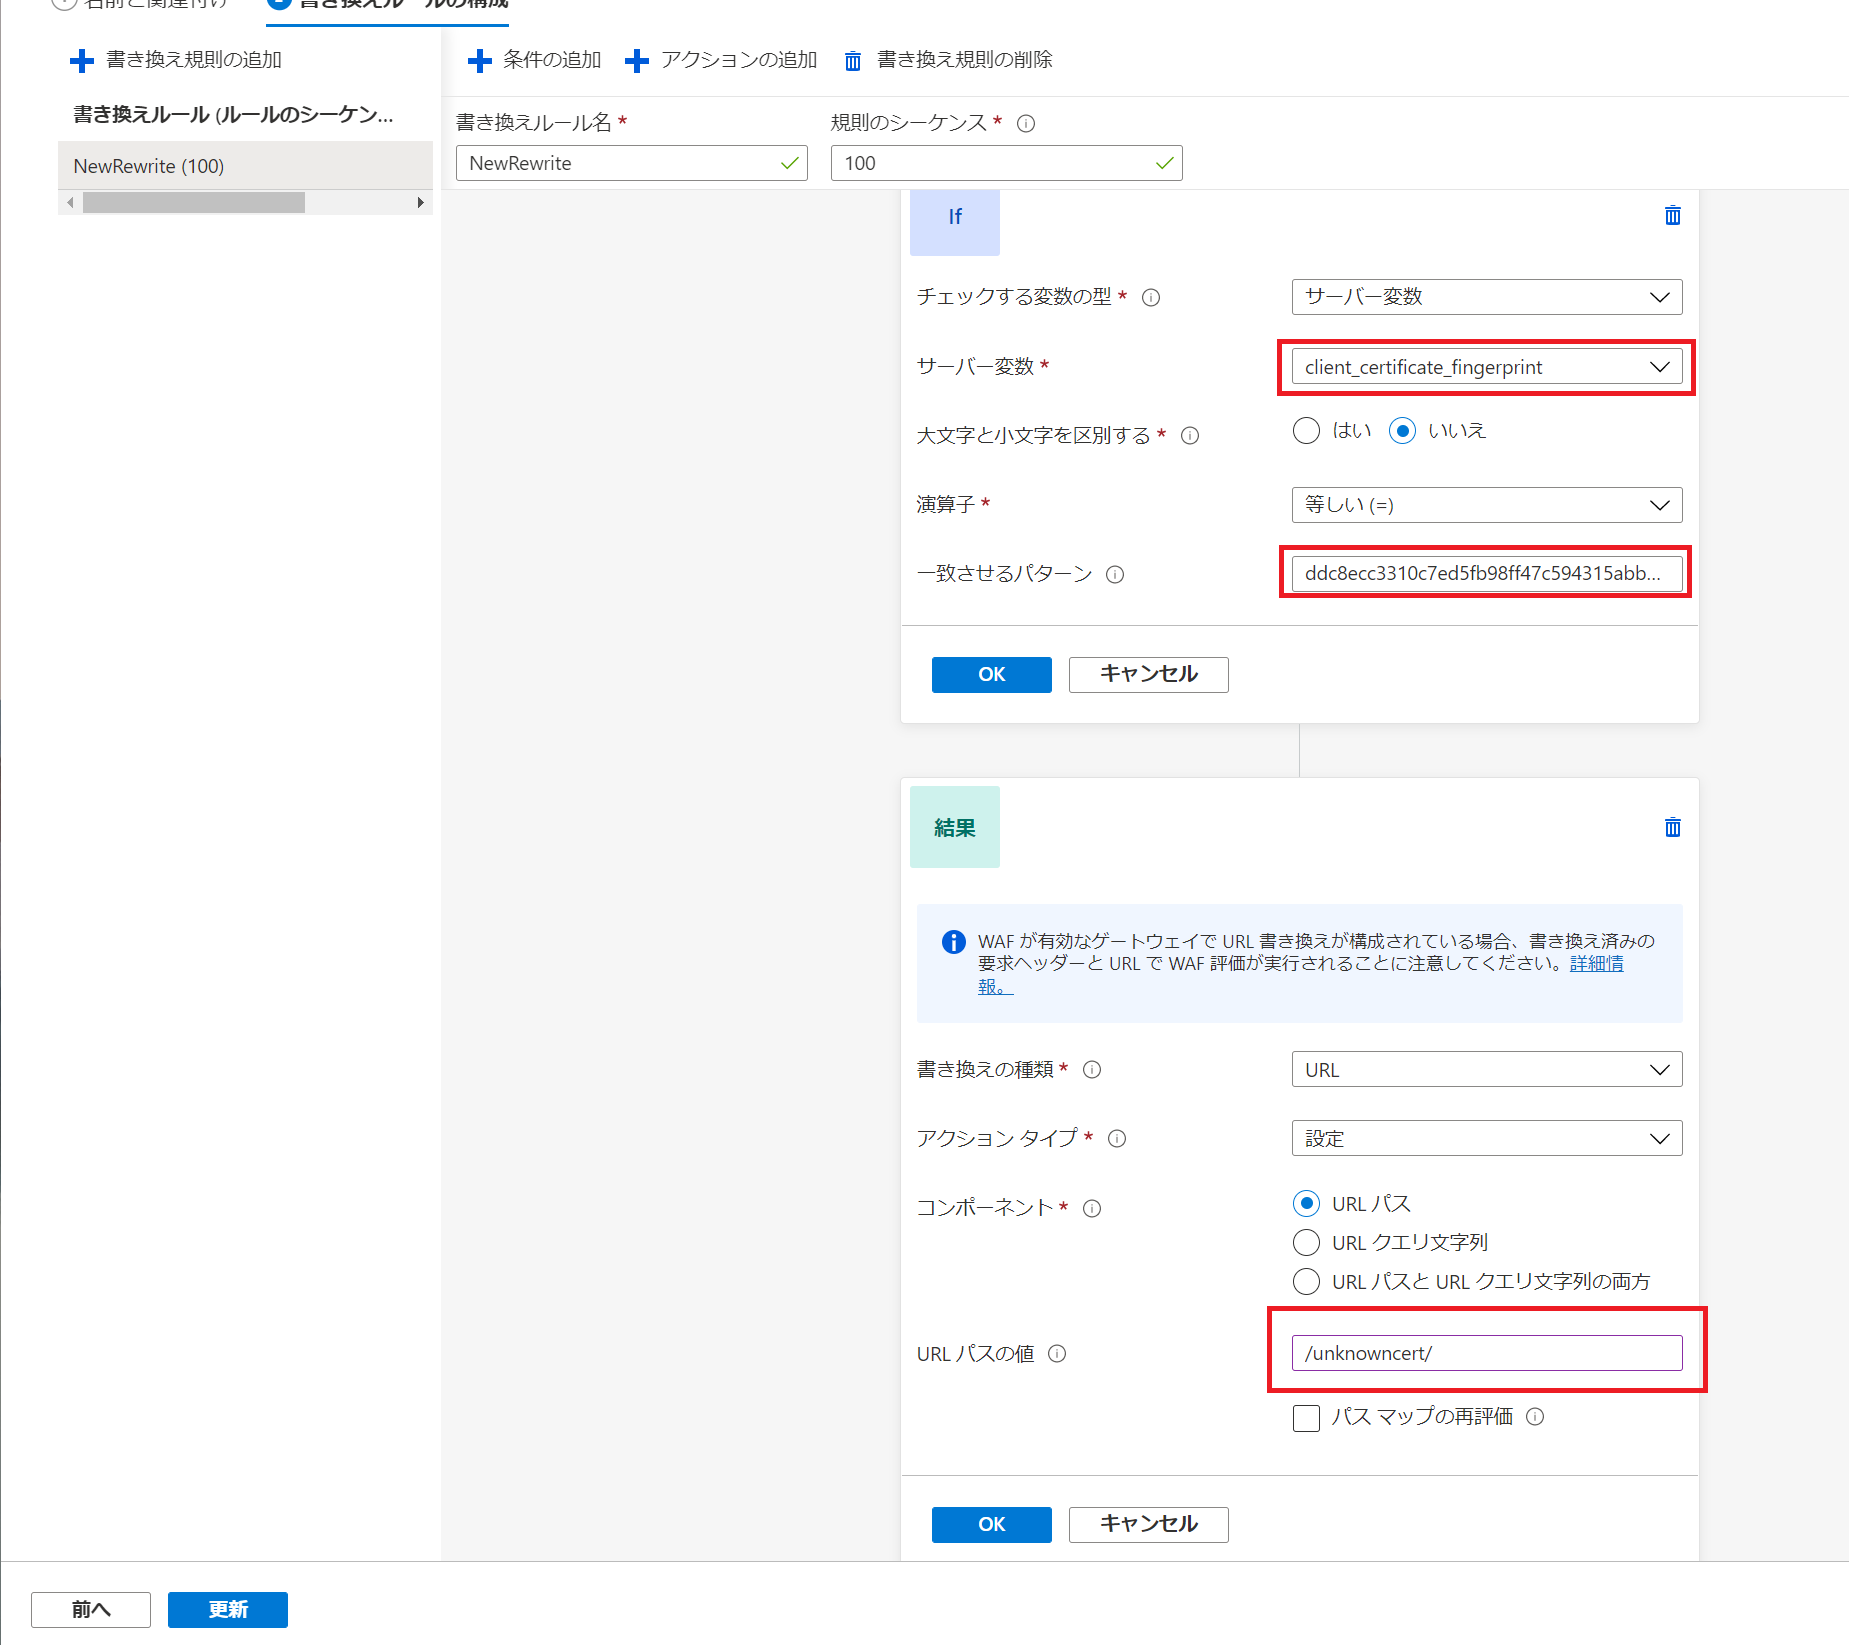Click the 前へ button
The height and width of the screenshot is (1645, 1849).
coord(91,1610)
